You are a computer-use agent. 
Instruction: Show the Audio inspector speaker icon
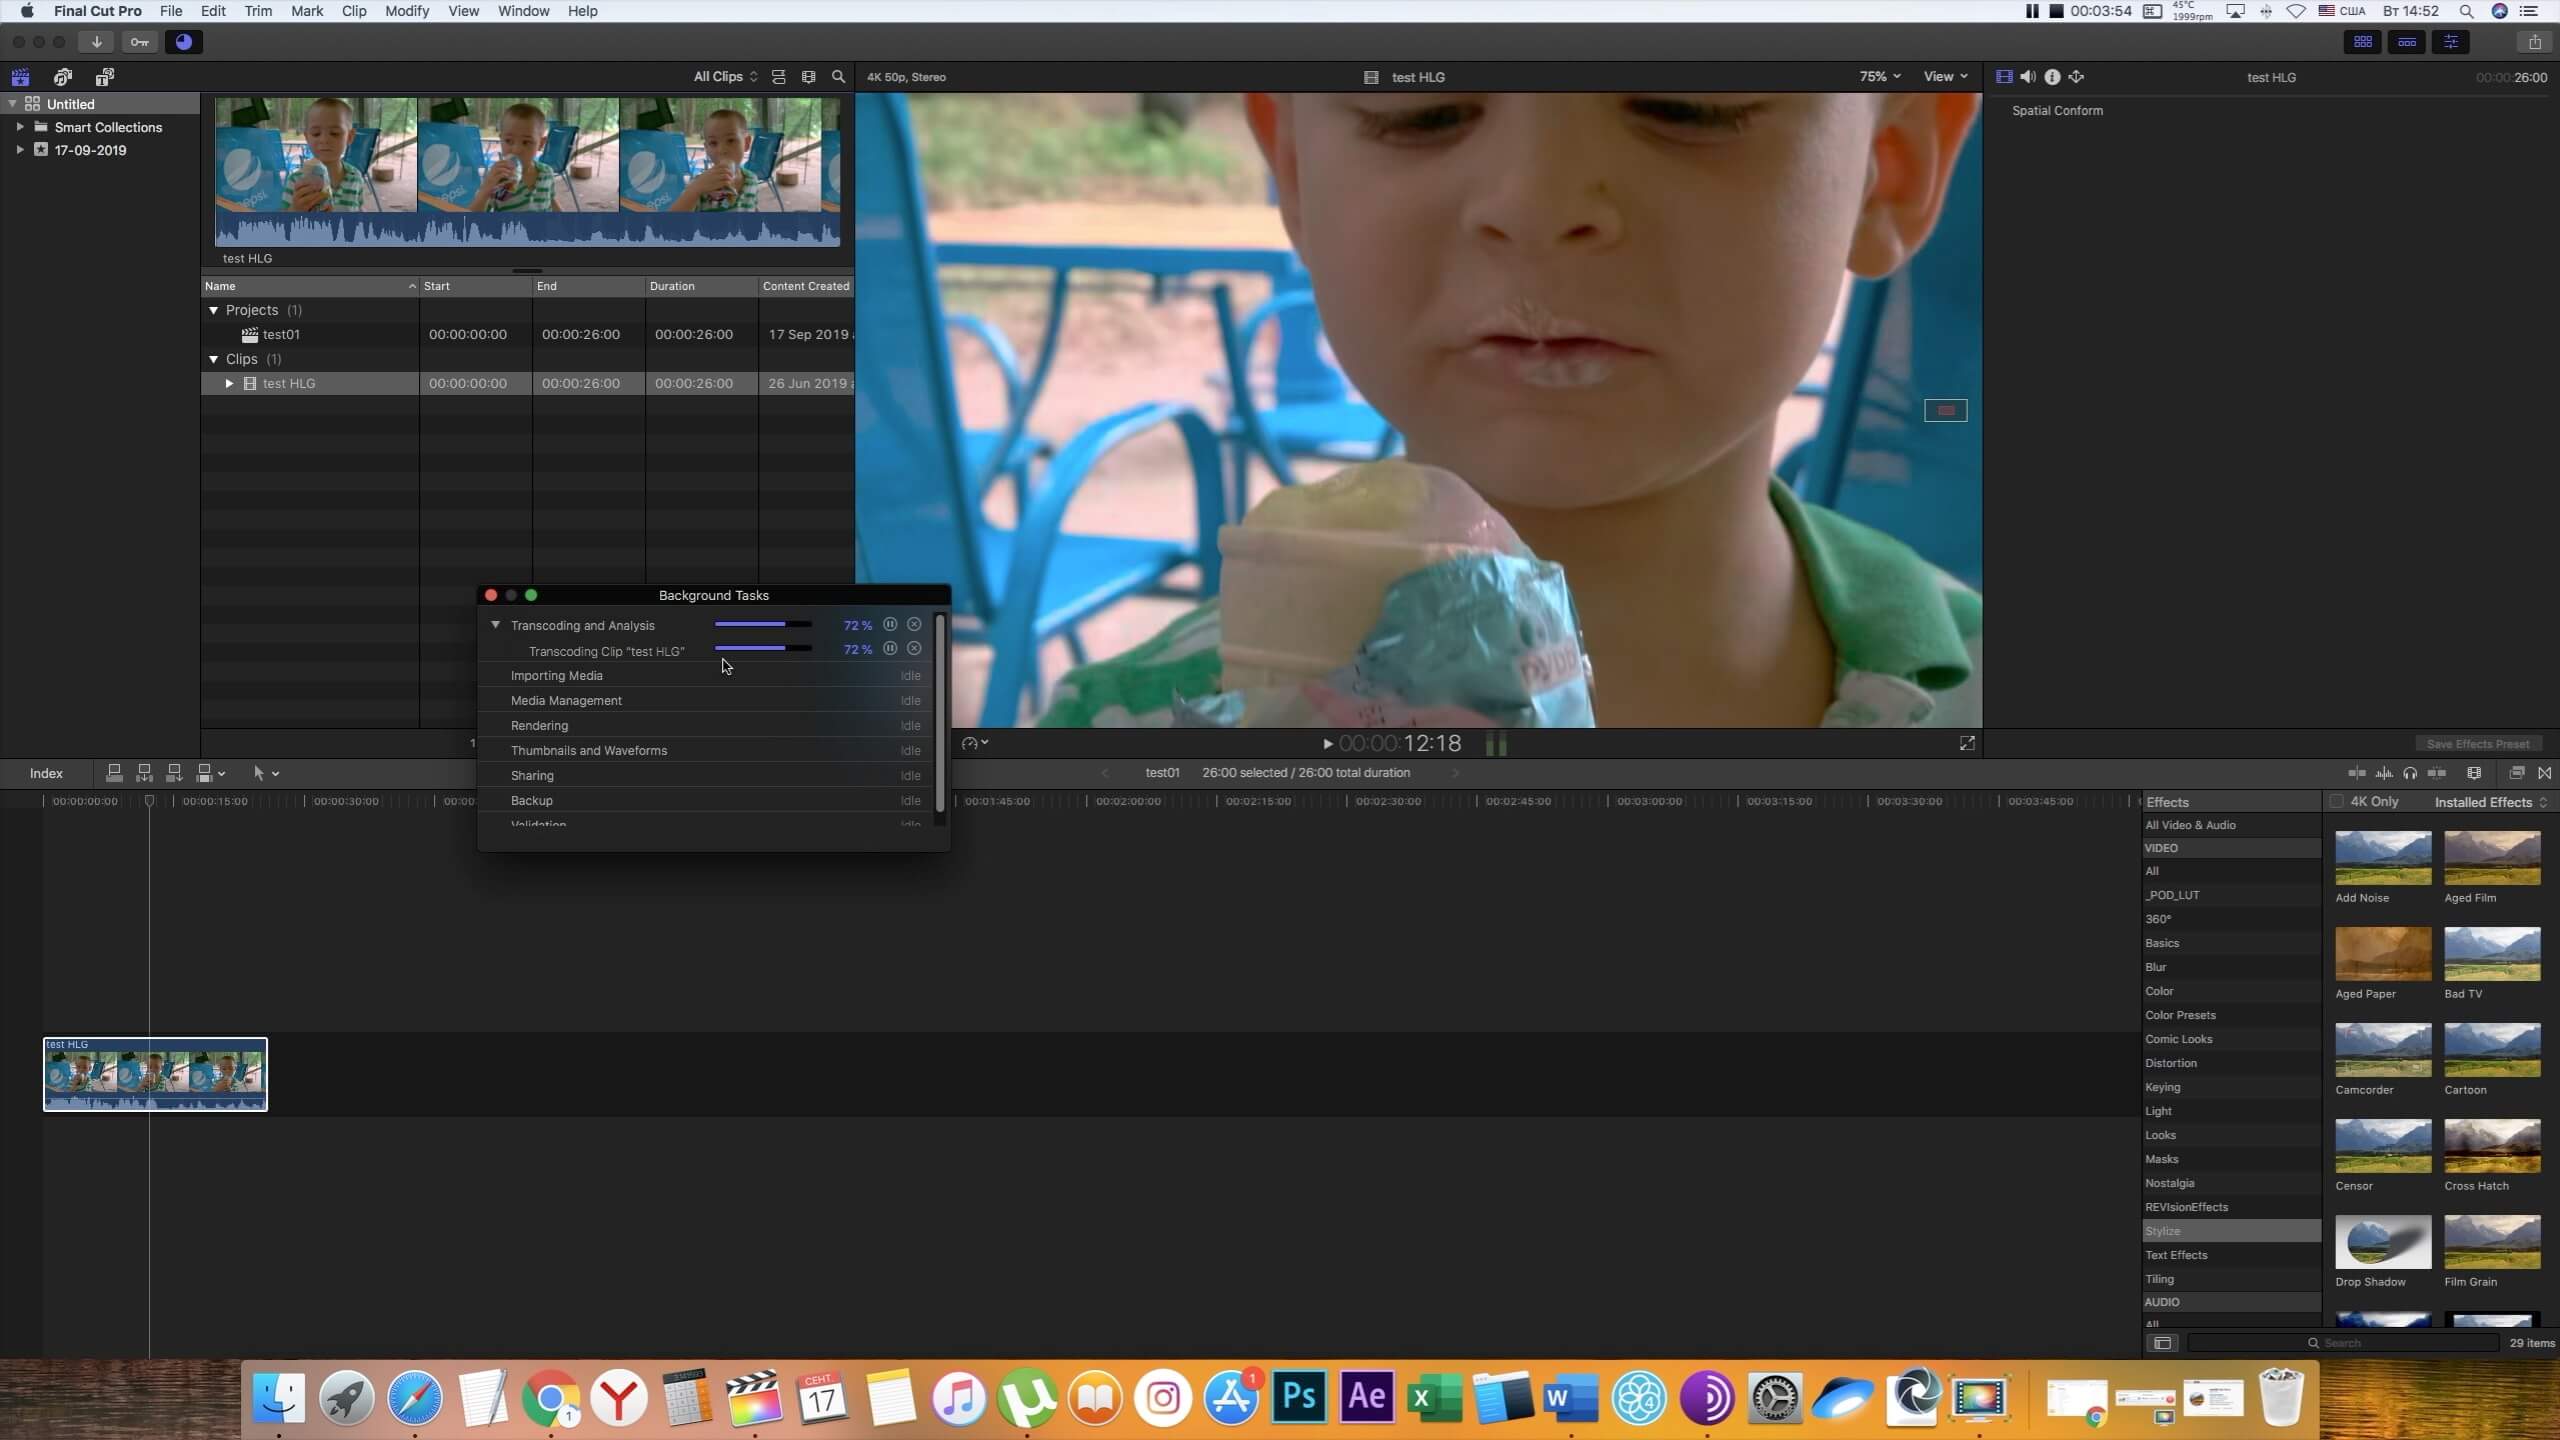coord(2028,77)
